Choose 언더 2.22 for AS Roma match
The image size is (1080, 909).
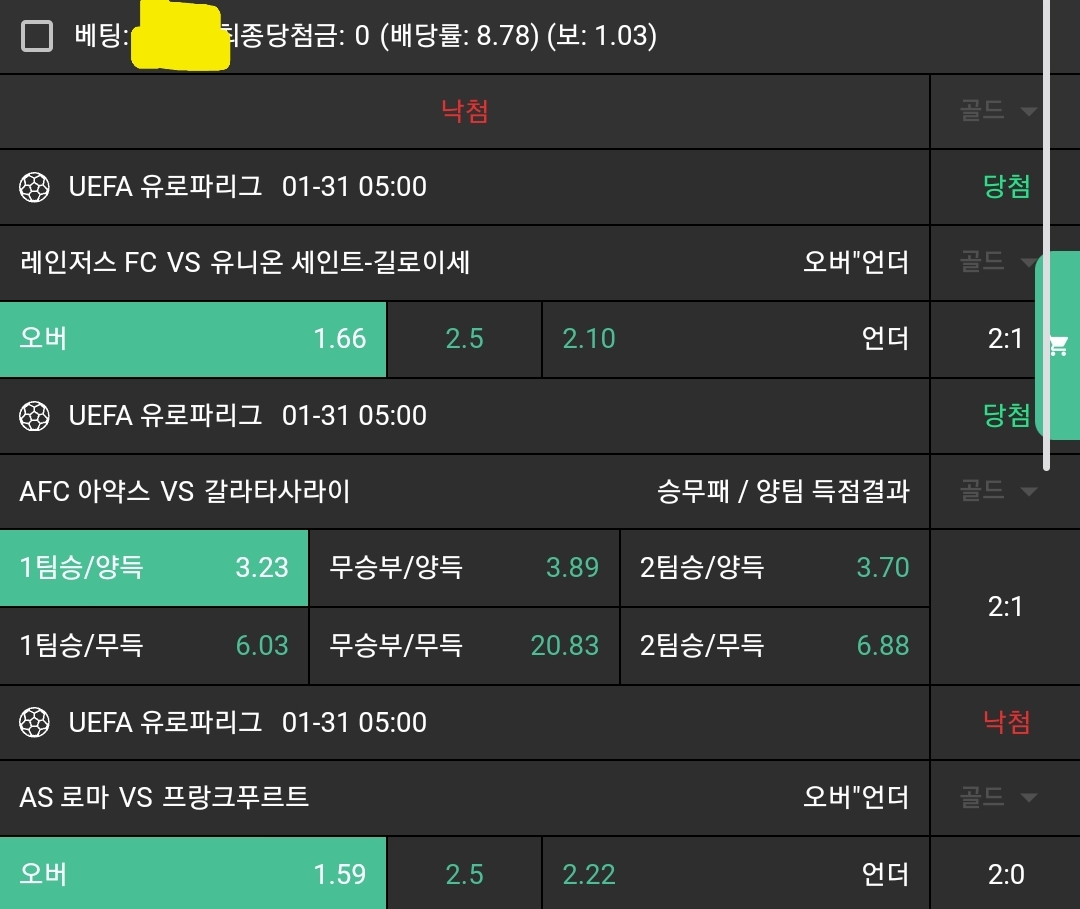tap(735, 874)
